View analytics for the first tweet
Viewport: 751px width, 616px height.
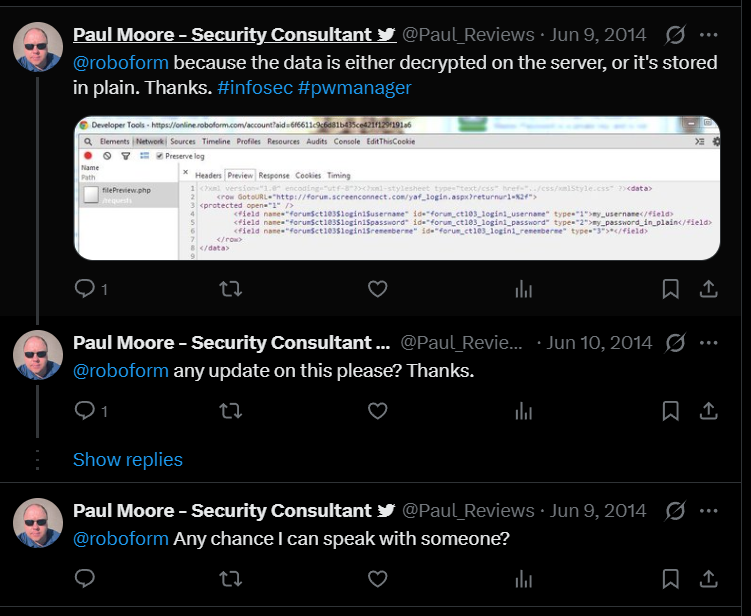click(523, 289)
